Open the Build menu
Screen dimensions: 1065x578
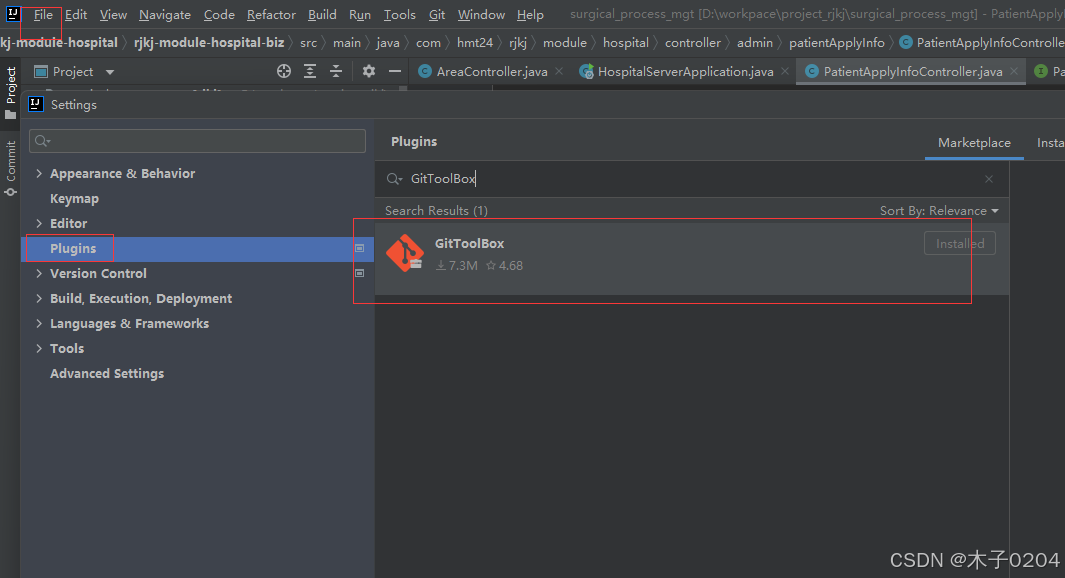tap(322, 14)
